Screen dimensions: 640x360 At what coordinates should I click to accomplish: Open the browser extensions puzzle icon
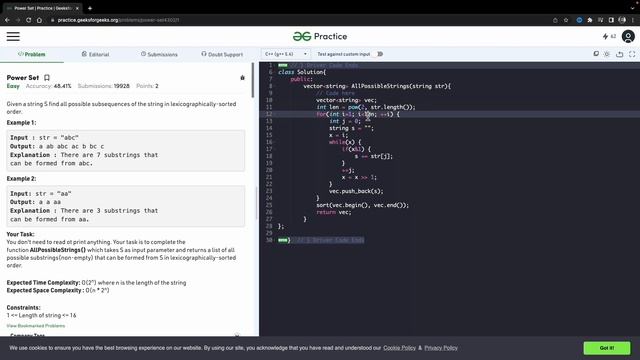click(590, 20)
